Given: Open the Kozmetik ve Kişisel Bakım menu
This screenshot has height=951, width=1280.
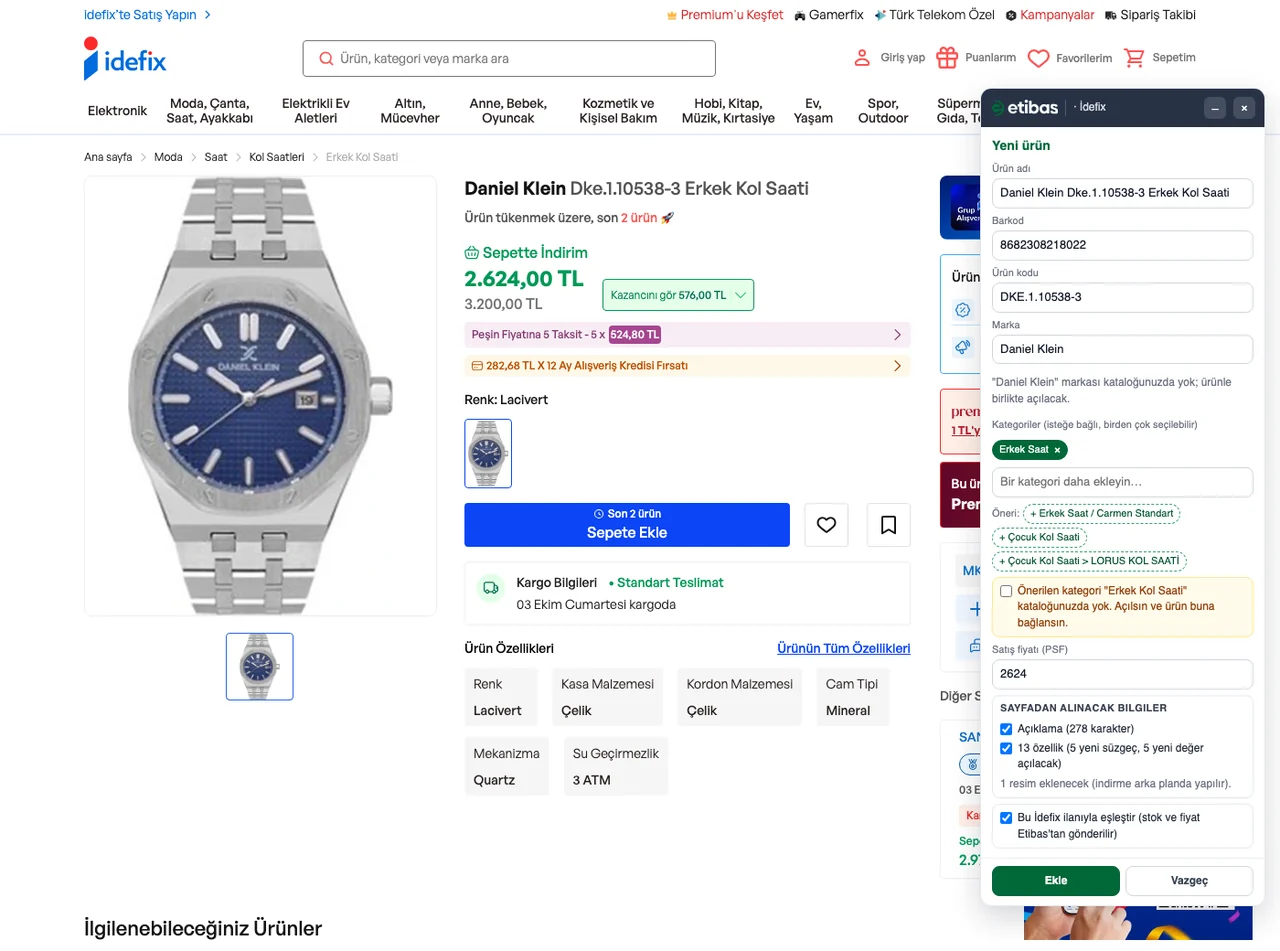Looking at the screenshot, I should pos(618,111).
